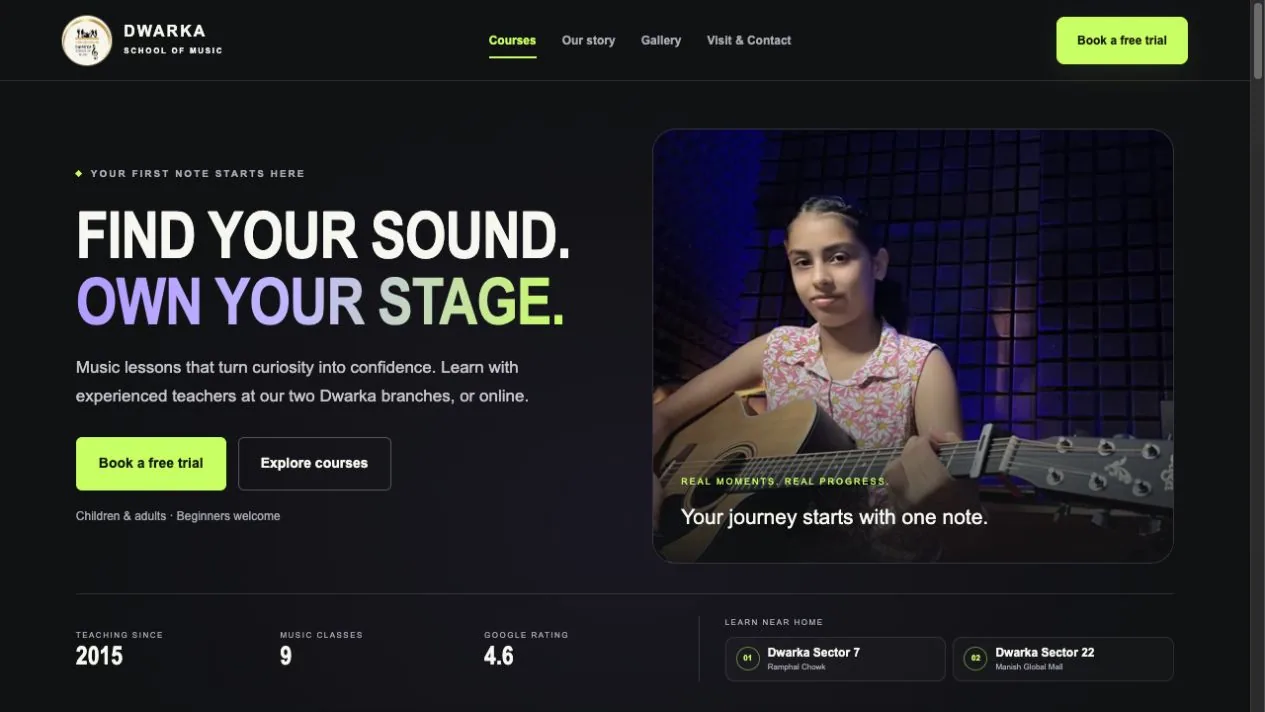
Task: Select Visit & Contact in navigation
Action: click(x=749, y=41)
